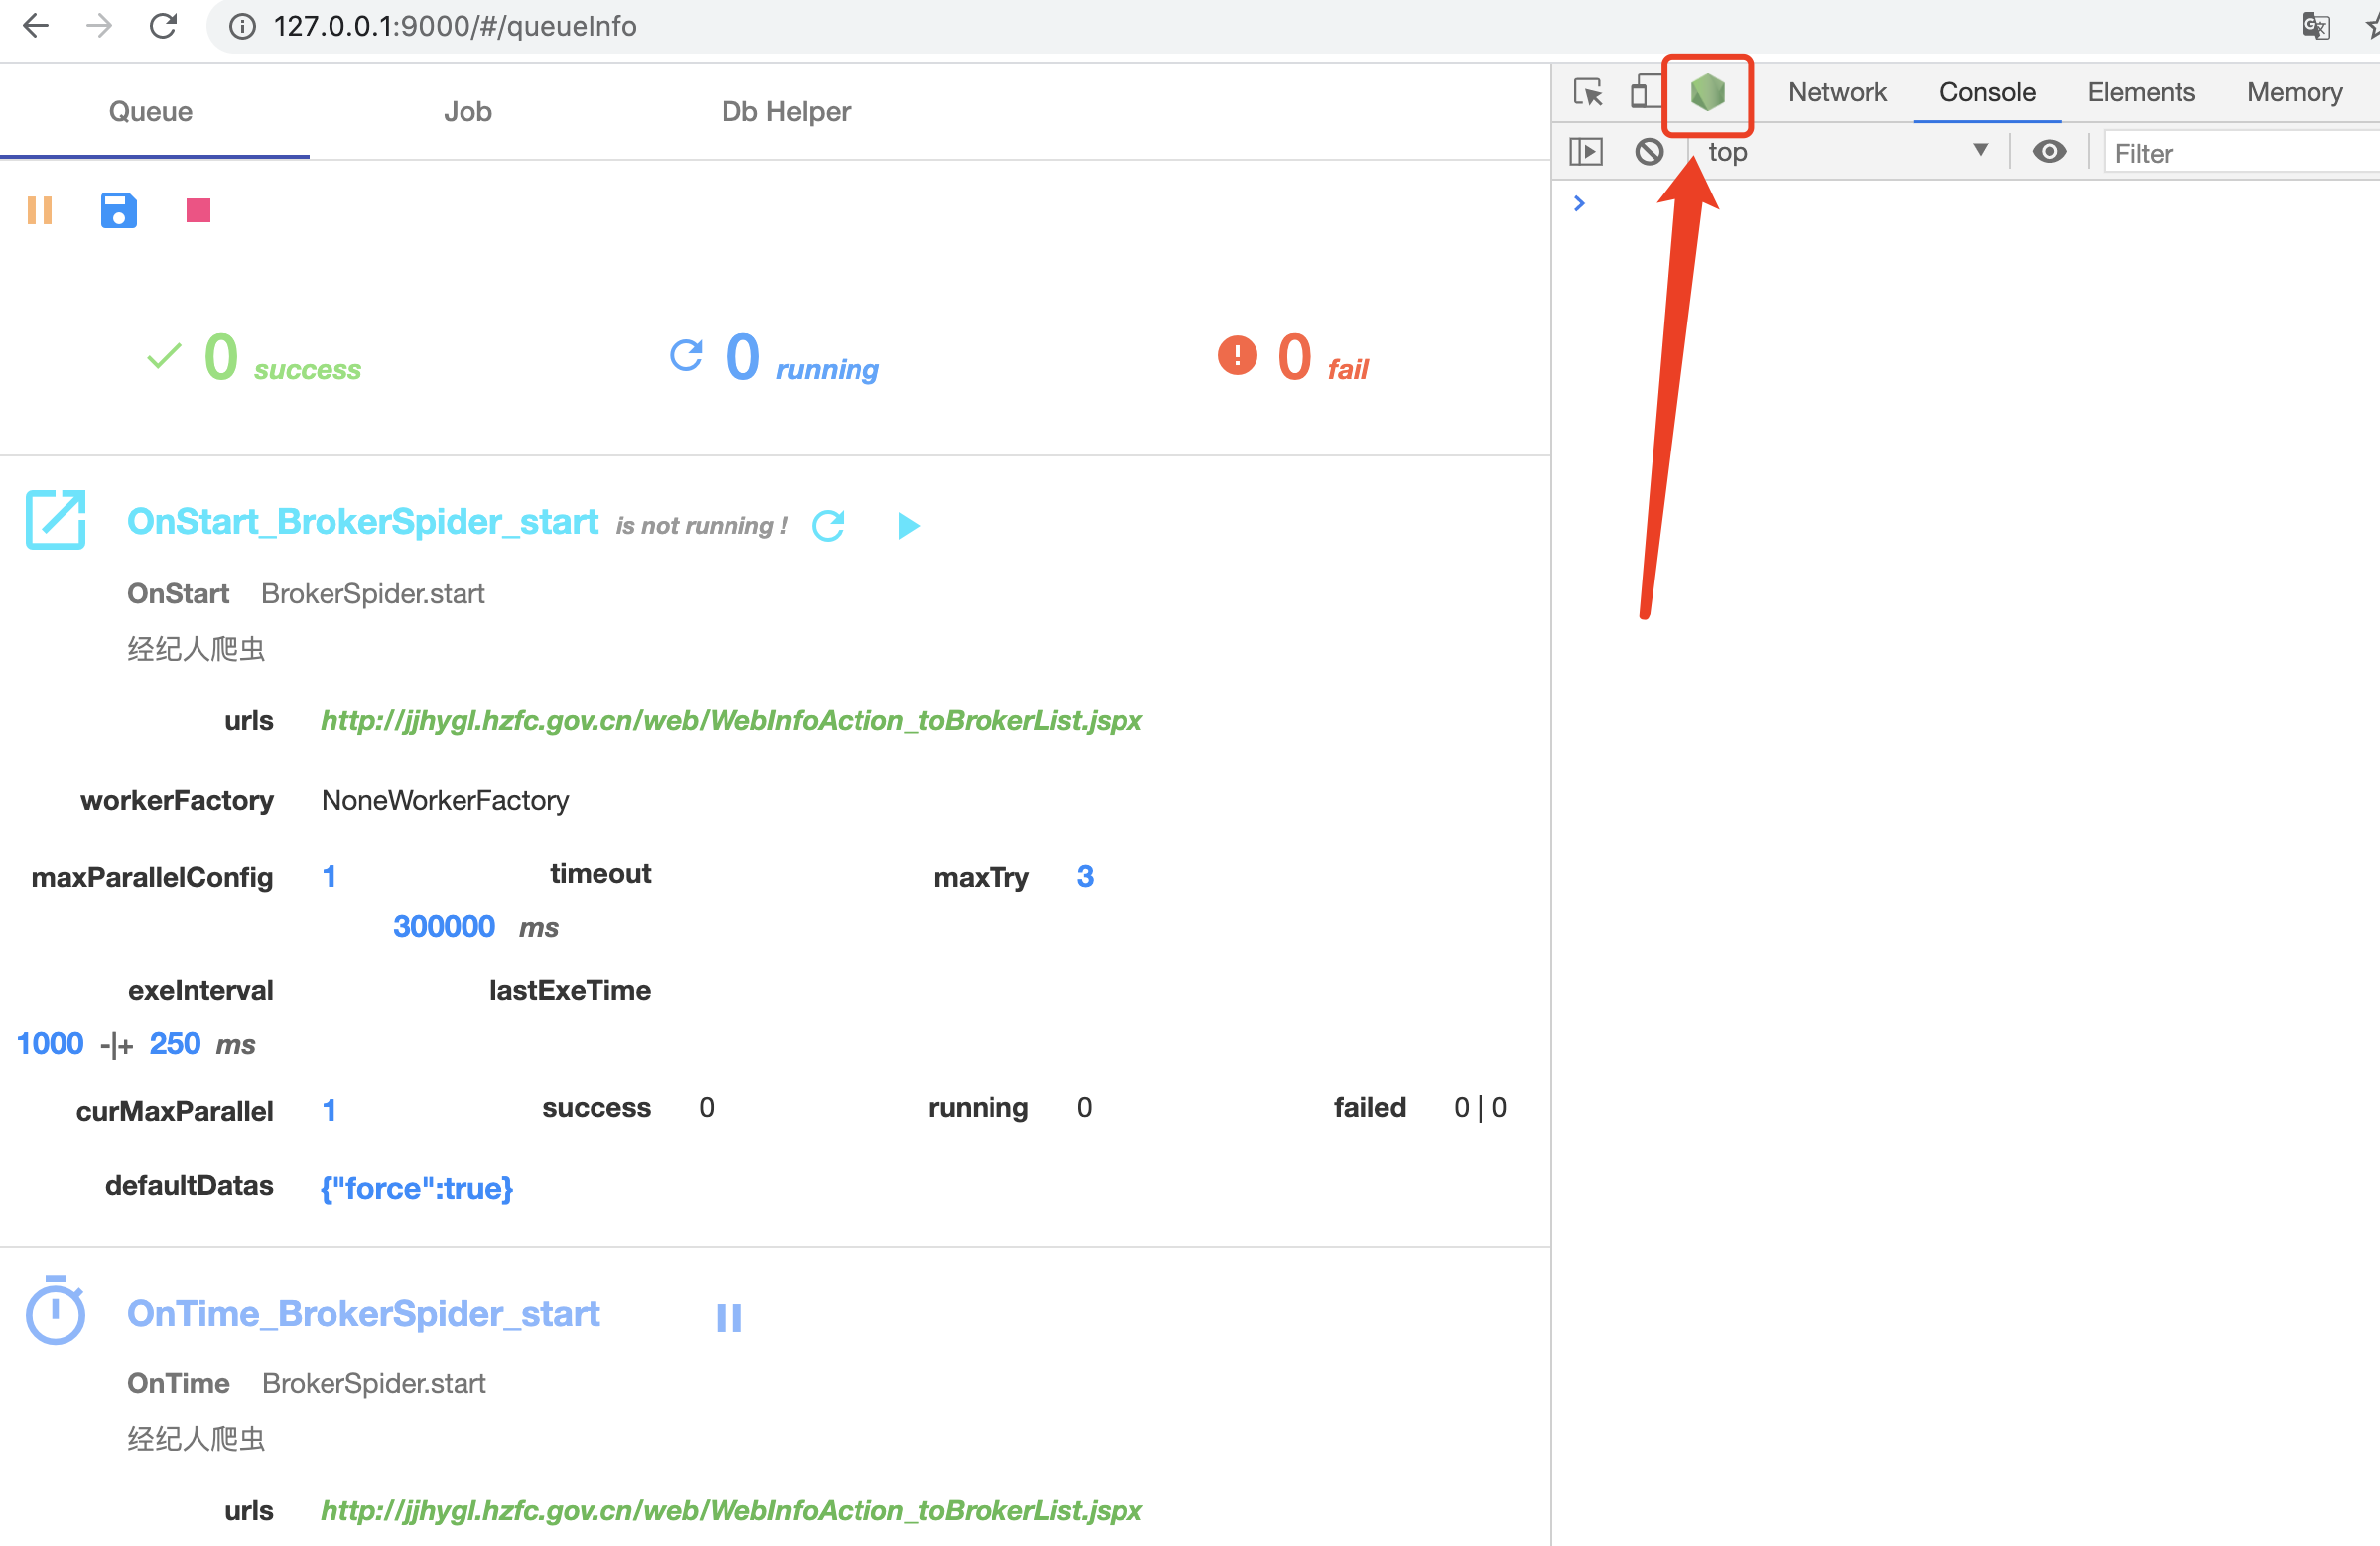Switch to the Network tab
Screen dimensions: 2380x1546
click(1836, 93)
